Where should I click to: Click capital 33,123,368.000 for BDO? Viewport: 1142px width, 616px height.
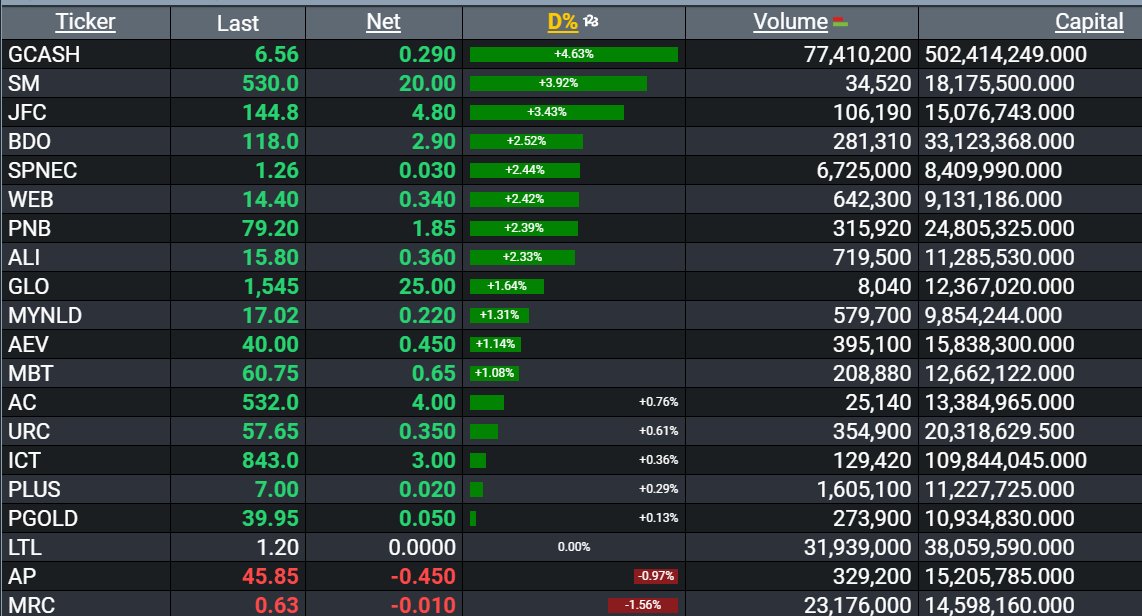tap(999, 141)
